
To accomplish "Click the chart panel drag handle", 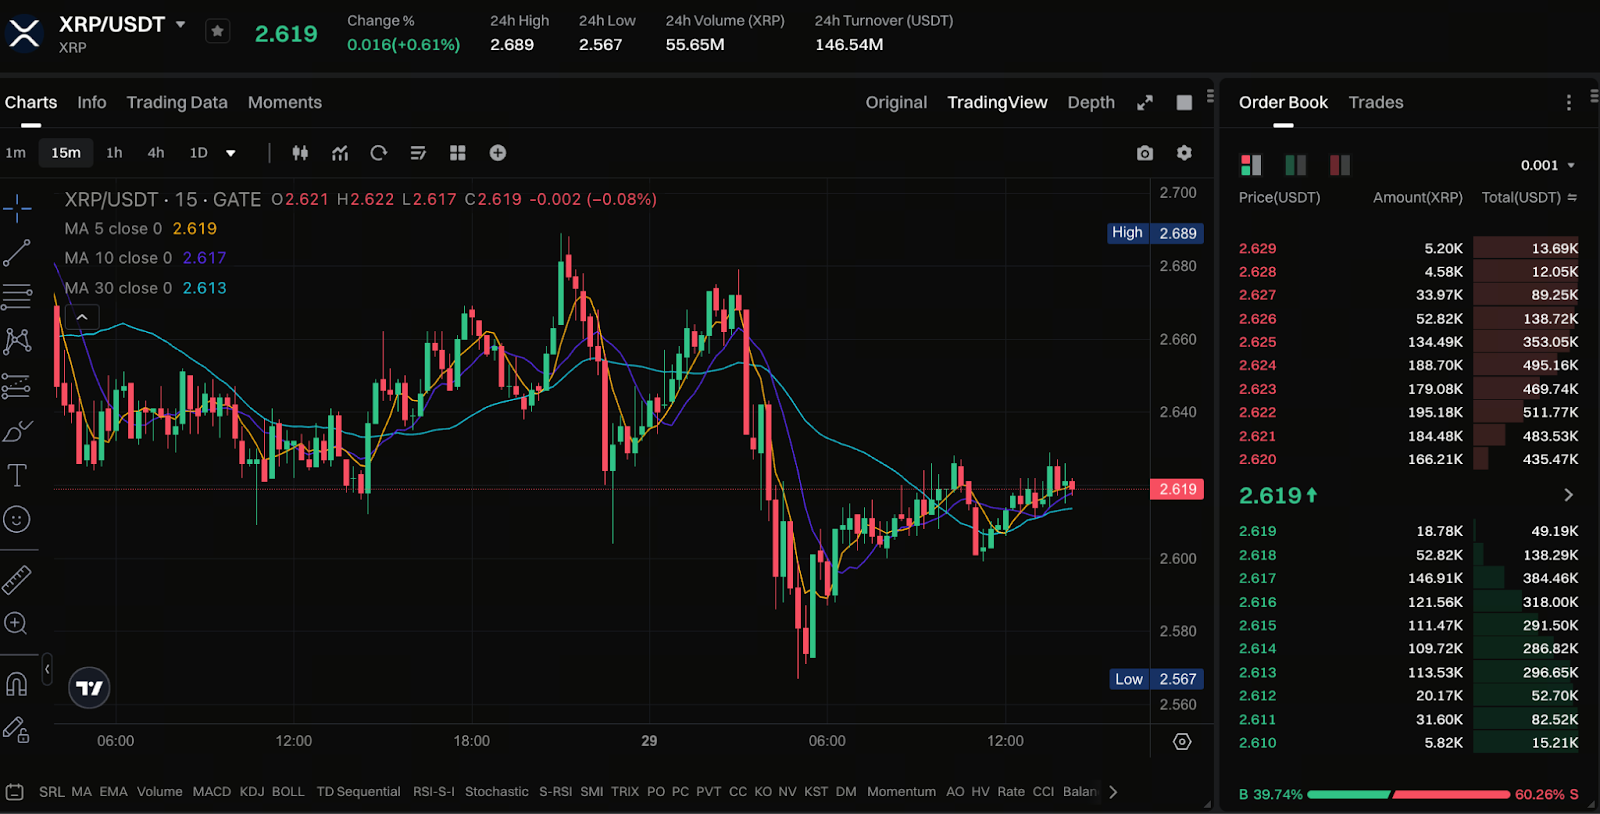I will click(1210, 96).
